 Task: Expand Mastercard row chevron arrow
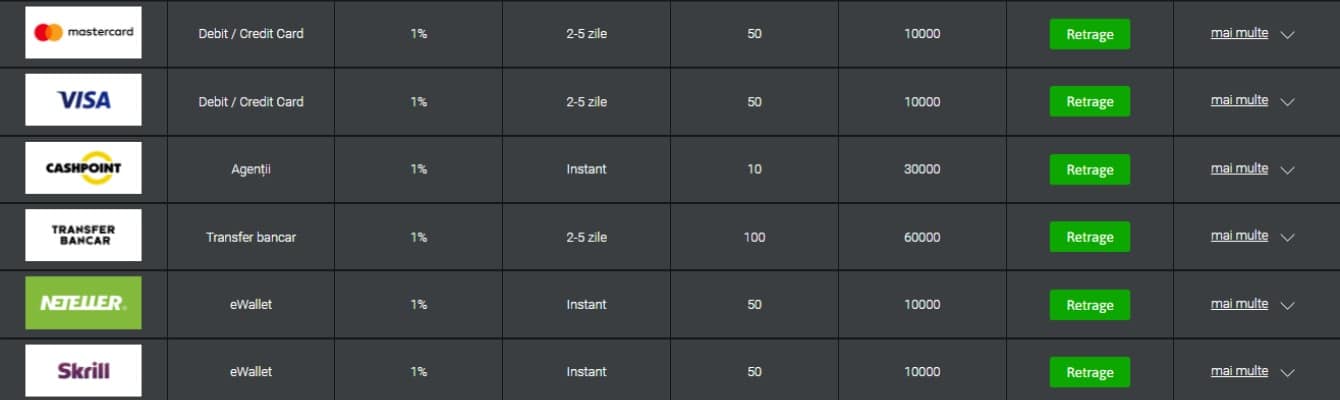(1287, 34)
